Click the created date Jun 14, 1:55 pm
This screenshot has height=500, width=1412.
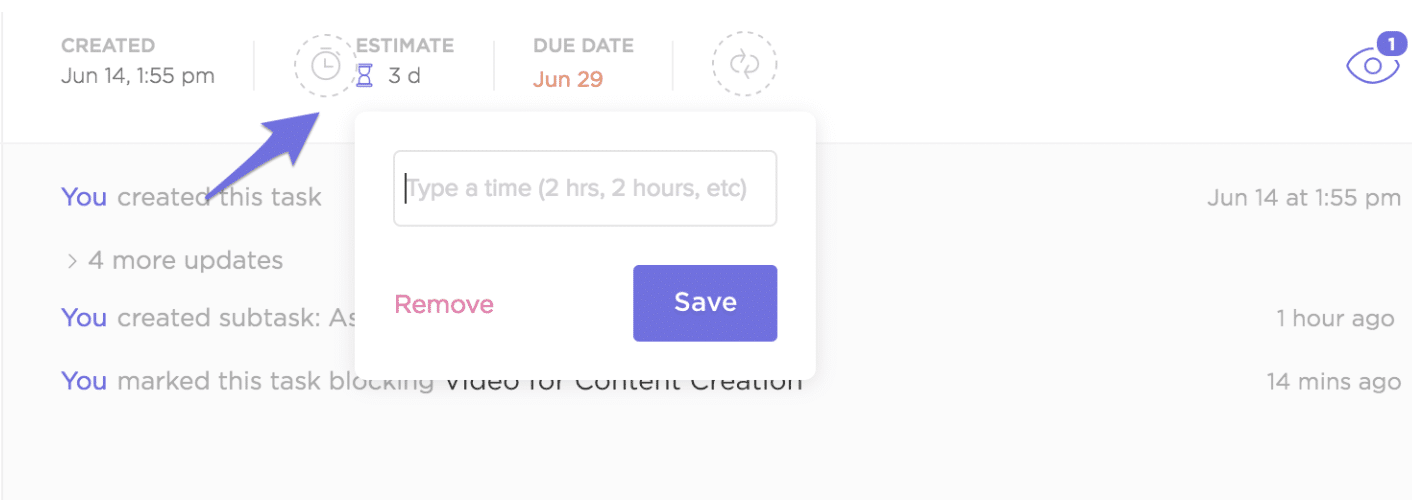click(138, 76)
